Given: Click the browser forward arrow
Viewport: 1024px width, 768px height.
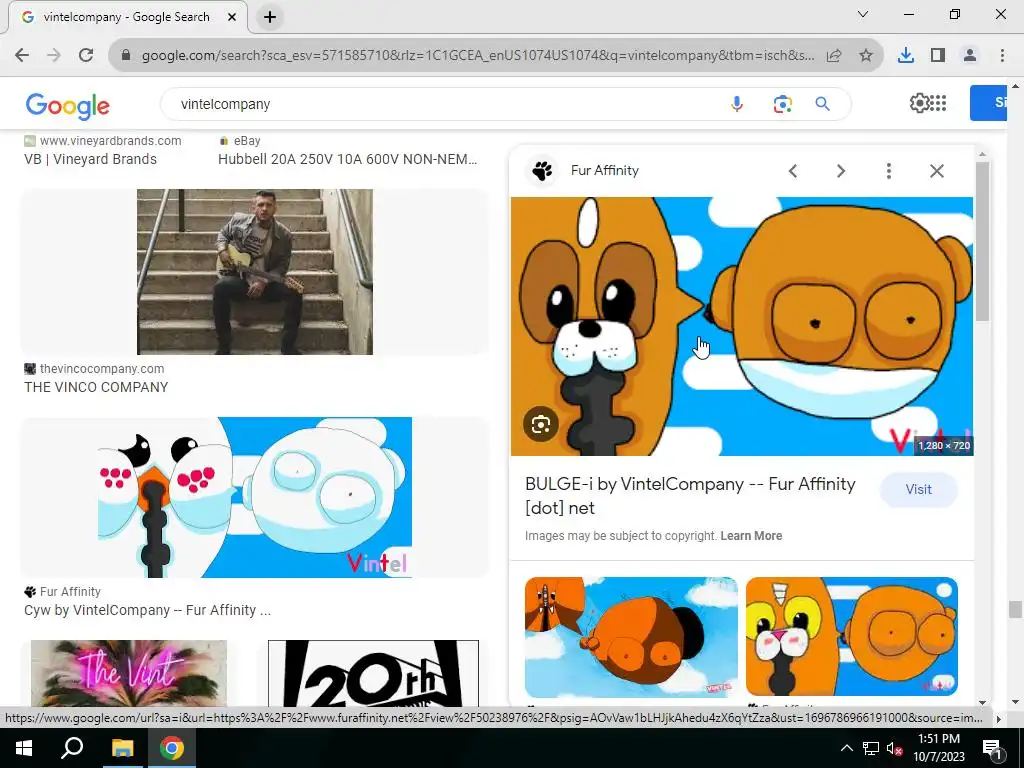Looking at the screenshot, I should pyautogui.click(x=54, y=56).
